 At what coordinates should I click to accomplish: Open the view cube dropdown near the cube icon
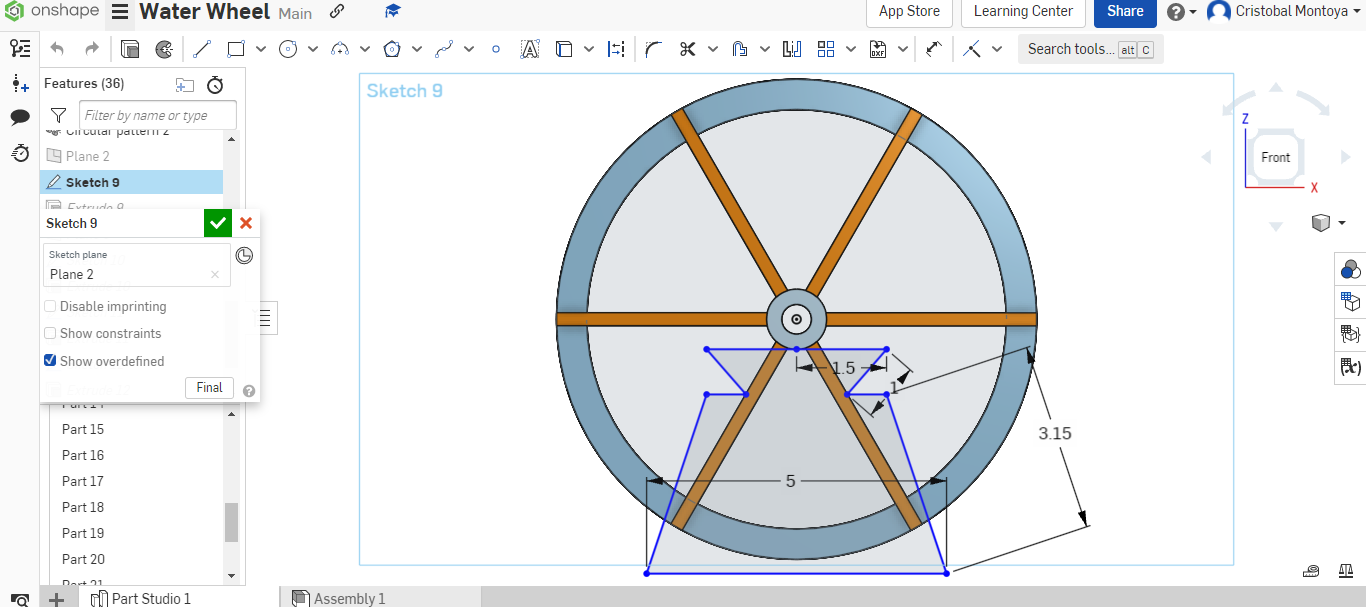coord(1341,222)
